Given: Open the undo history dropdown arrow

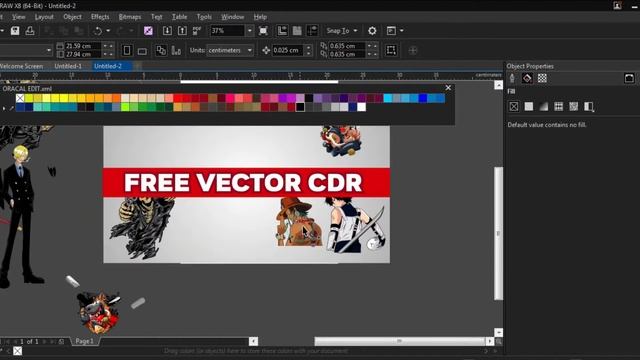Looking at the screenshot, I should [x=108, y=31].
